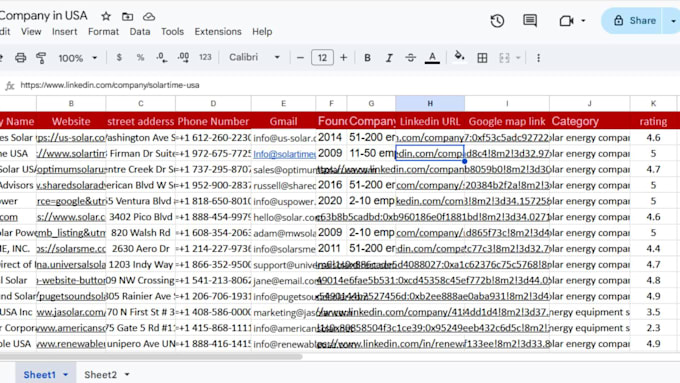Select the rating cell 3.5
Image resolution: width=680 pixels, height=383 pixels.
click(653, 312)
